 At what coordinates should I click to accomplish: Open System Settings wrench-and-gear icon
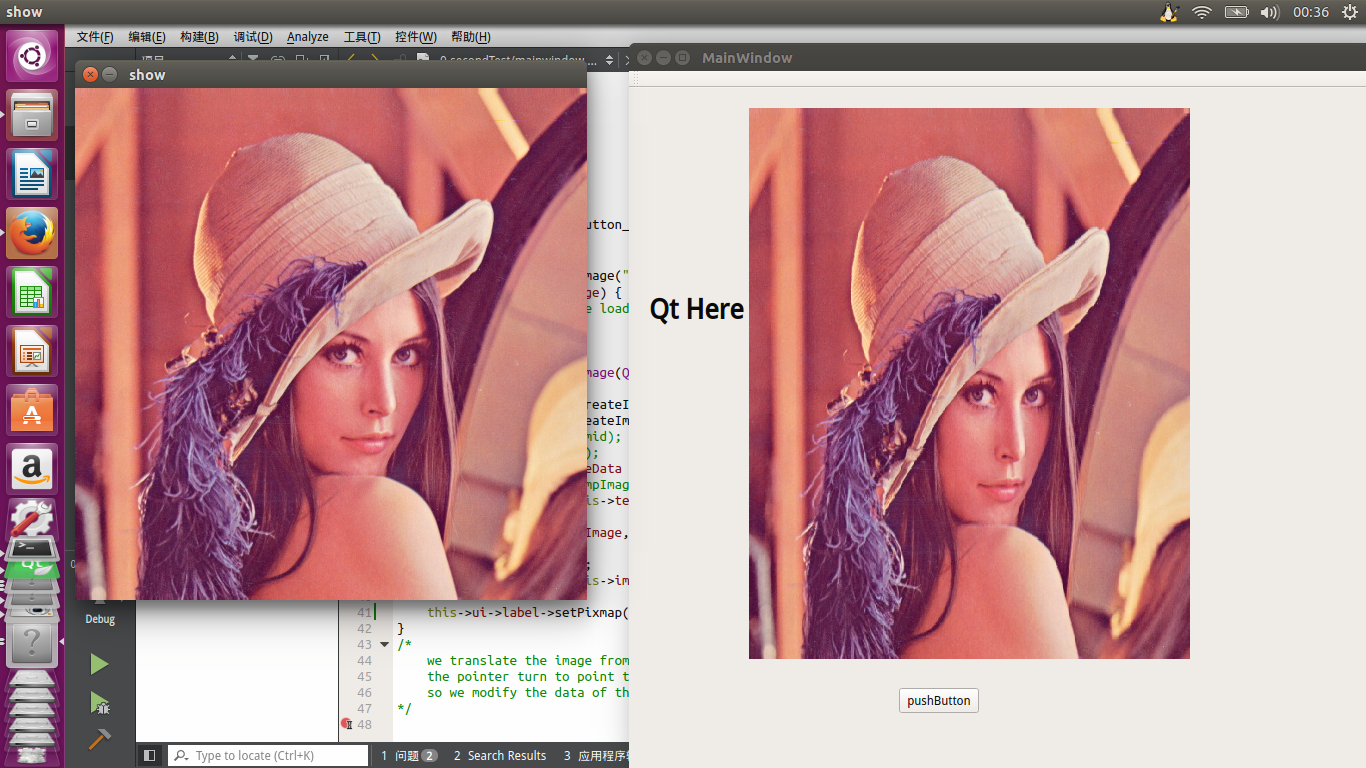pyautogui.click(x=32, y=516)
